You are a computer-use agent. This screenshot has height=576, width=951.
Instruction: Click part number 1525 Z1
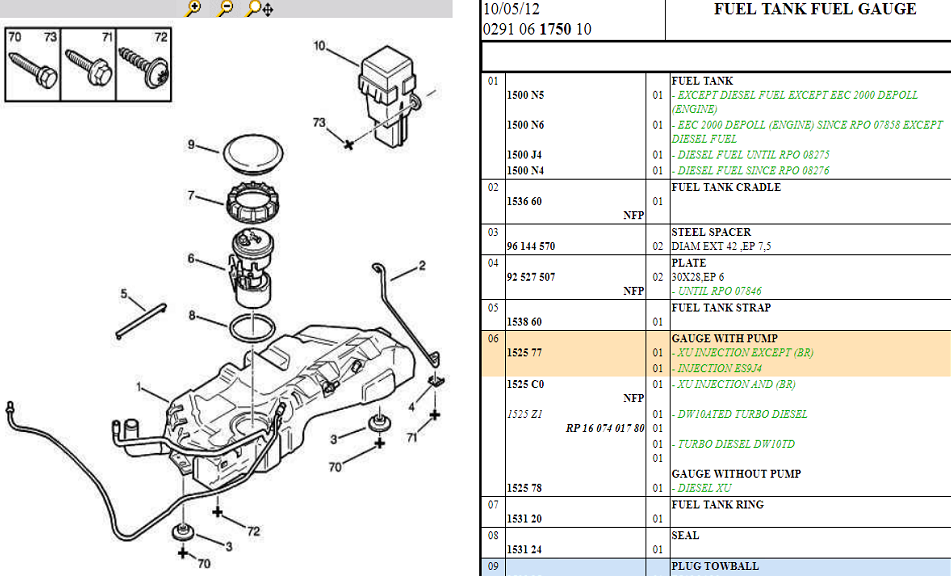(525, 414)
